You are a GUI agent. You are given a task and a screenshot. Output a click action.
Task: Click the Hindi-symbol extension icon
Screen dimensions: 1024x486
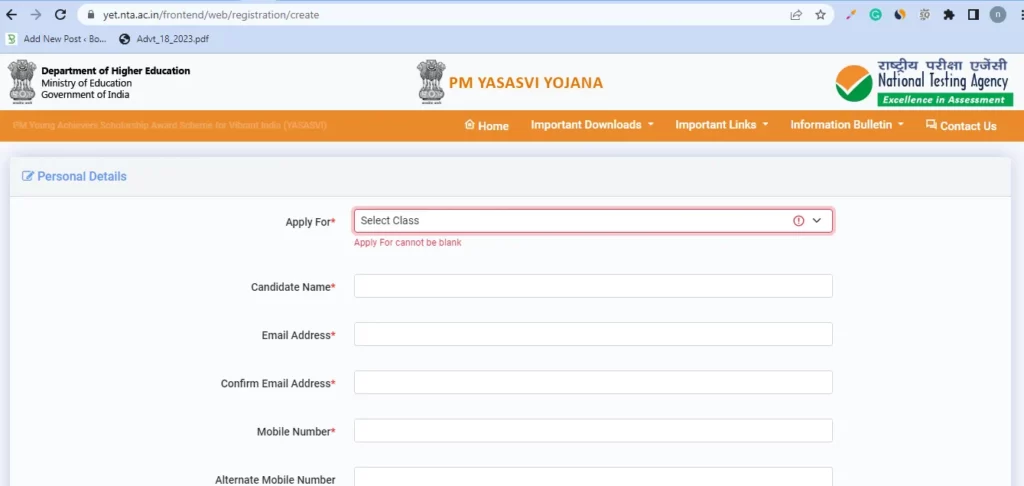click(x=924, y=14)
